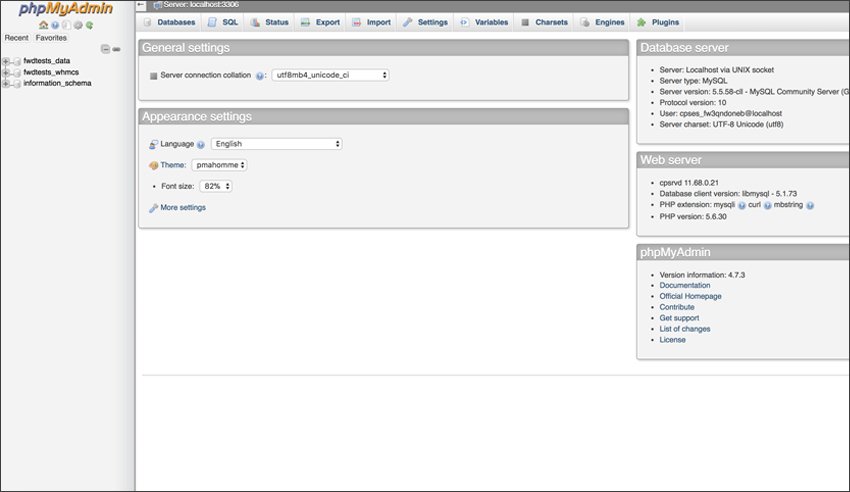Image resolution: width=850 pixels, height=492 pixels.
Task: Open the Engines tab
Action: coord(603,22)
